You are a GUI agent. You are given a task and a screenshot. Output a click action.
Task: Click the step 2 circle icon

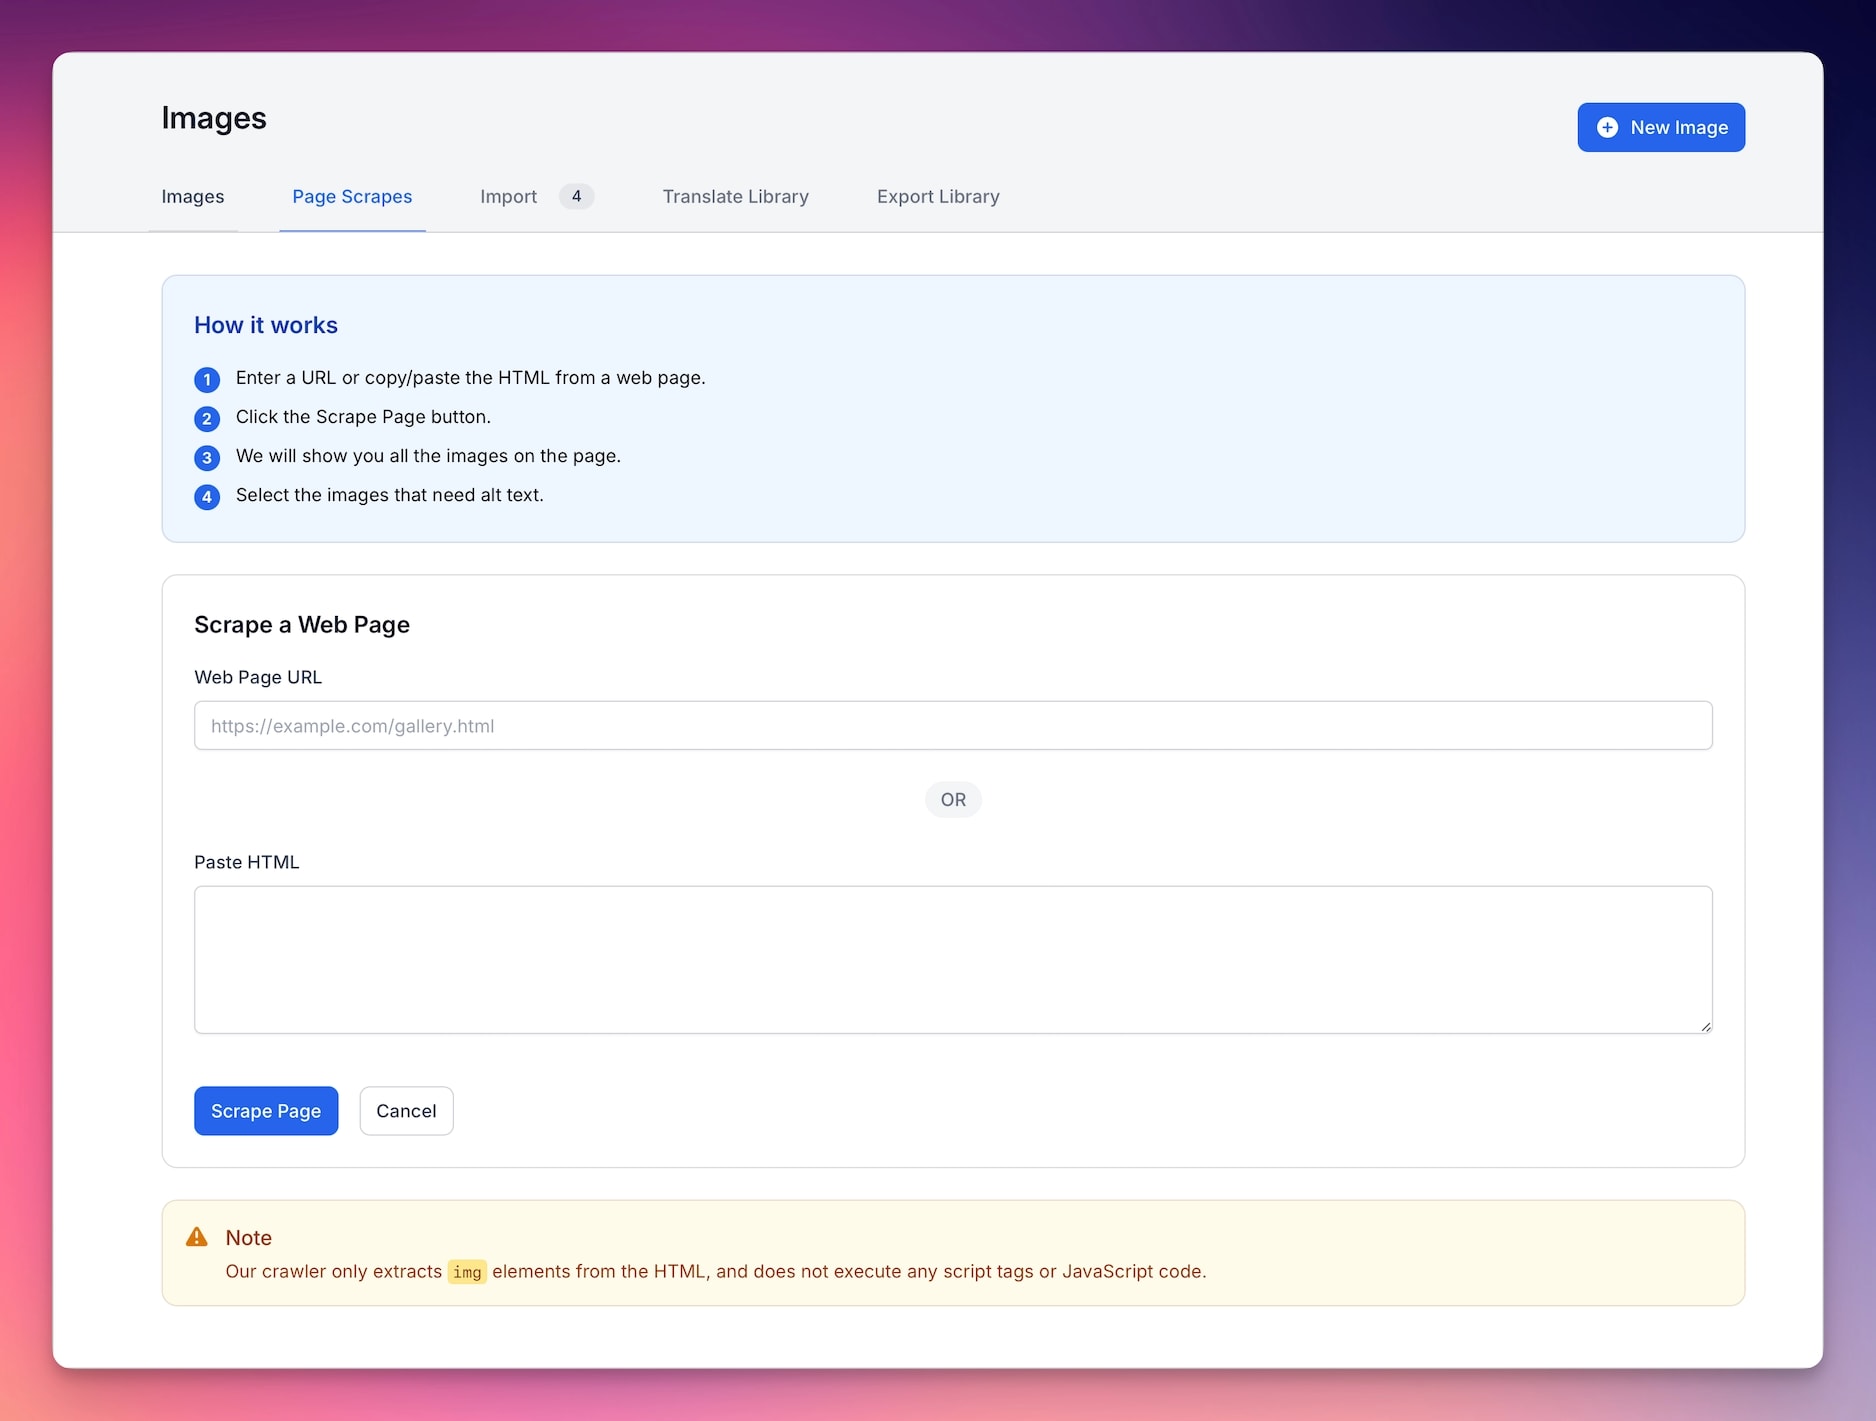(x=207, y=419)
